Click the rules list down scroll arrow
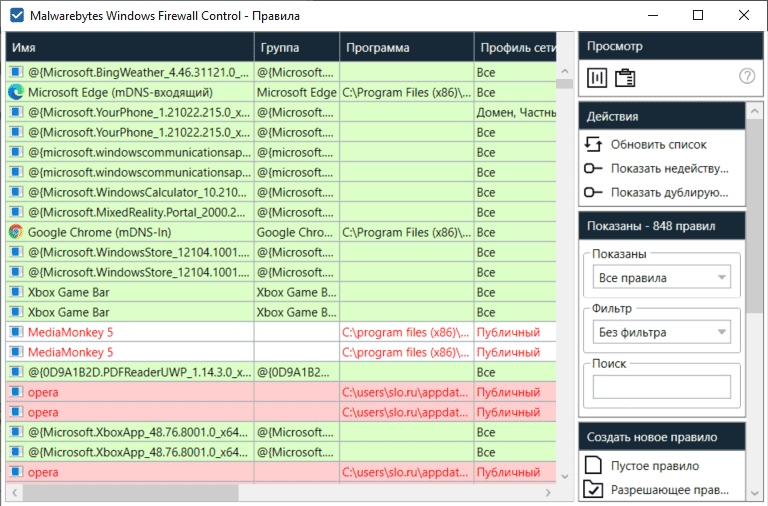This screenshot has width=768, height=506. pos(565,476)
